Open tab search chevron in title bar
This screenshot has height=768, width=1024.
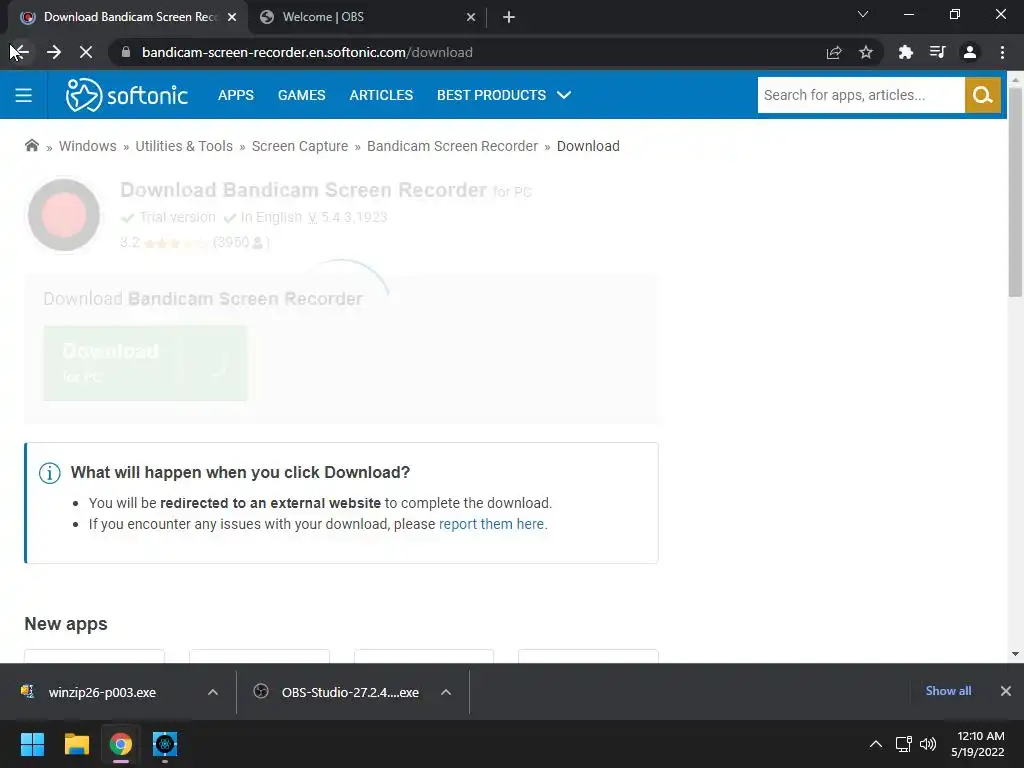[x=863, y=14]
